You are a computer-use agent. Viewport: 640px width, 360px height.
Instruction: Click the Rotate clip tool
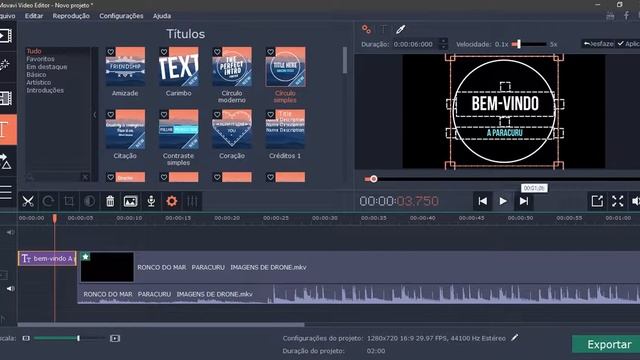[48, 201]
